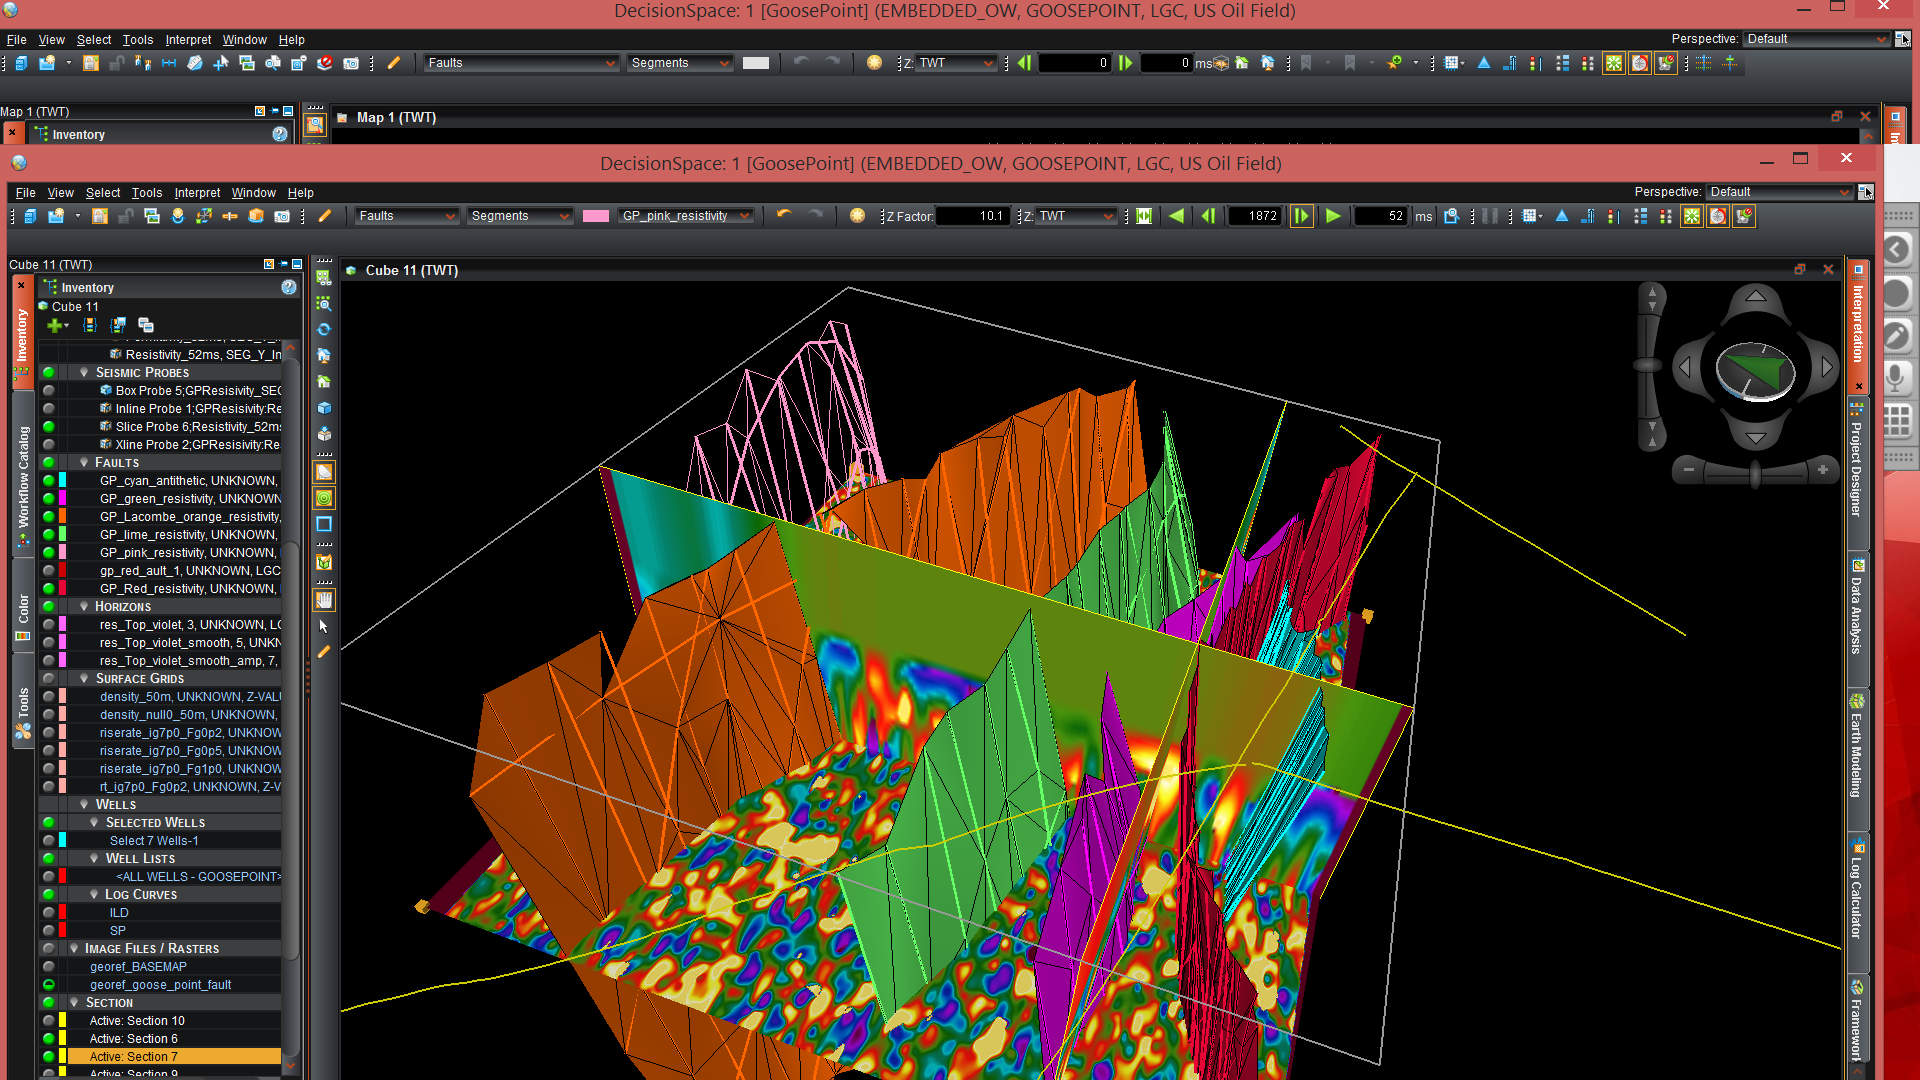Toggle visibility of GP_pink_resistivity fault
The width and height of the screenshot is (1920, 1080).
pyautogui.click(x=48, y=553)
